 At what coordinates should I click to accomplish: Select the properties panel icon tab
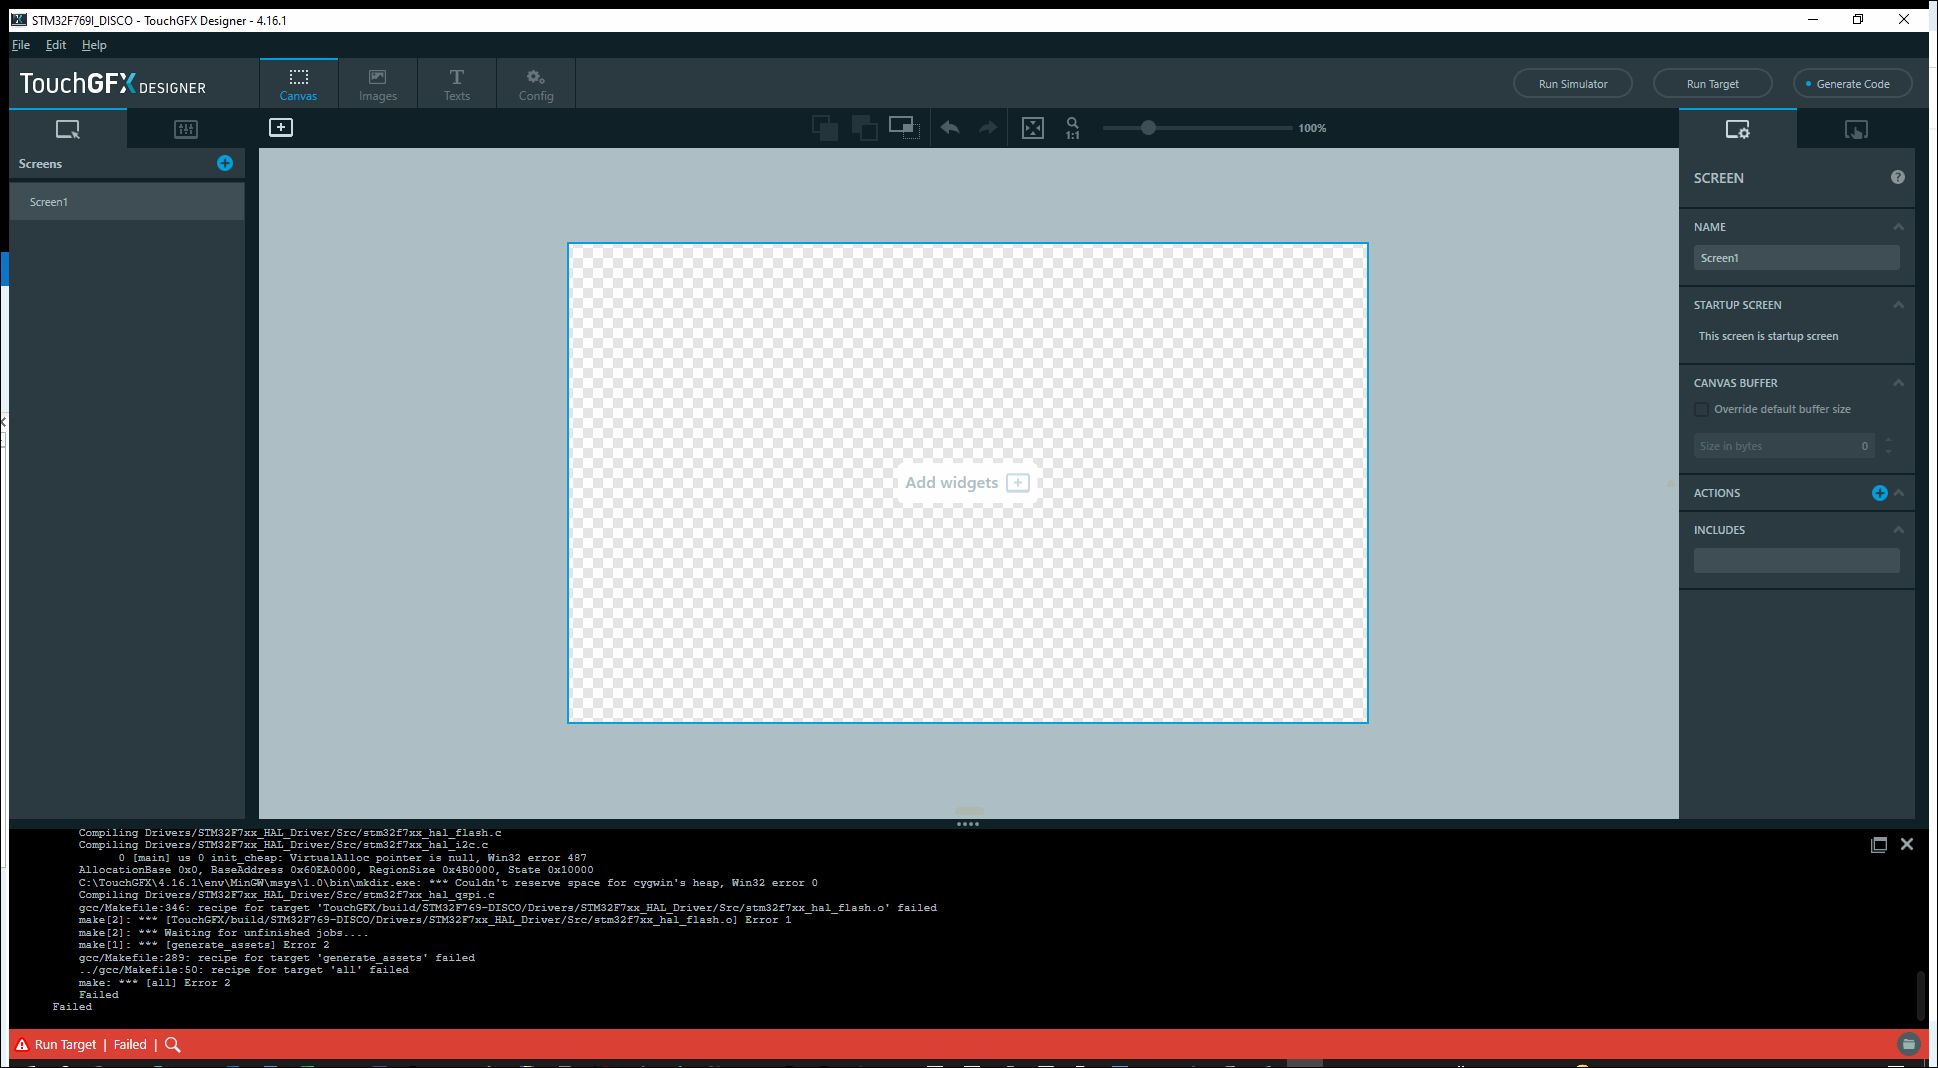click(x=1738, y=129)
